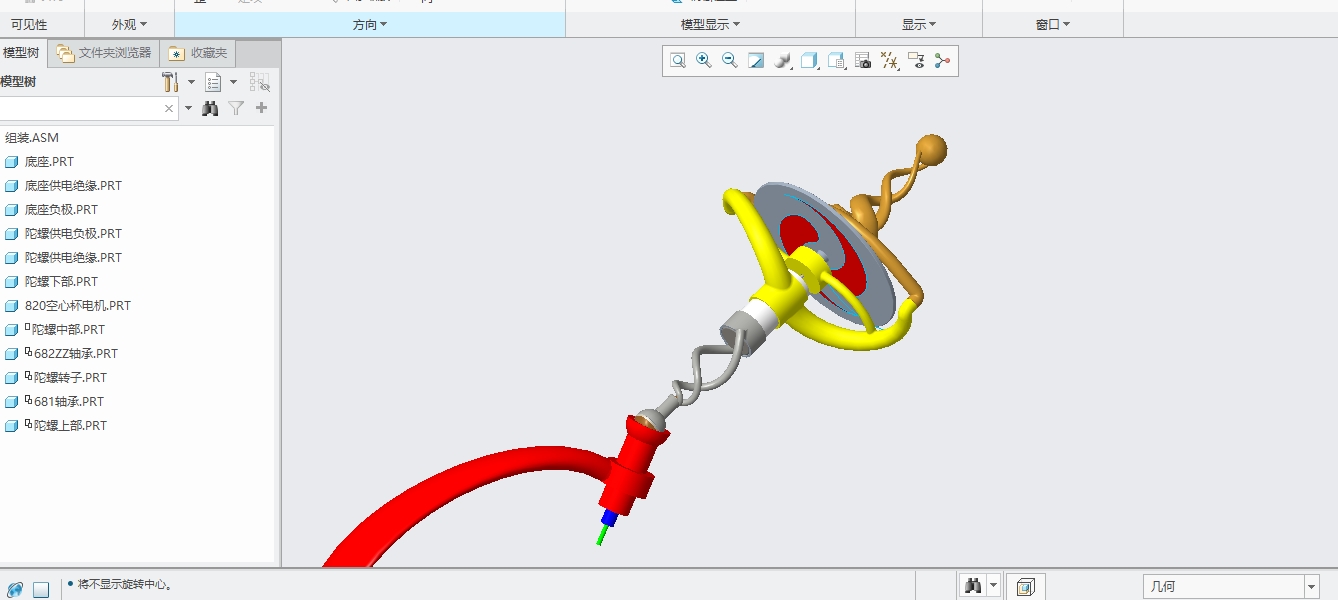1338x600 pixels.
Task: Click the greyed tree visibility hide icon
Action: click(260, 82)
